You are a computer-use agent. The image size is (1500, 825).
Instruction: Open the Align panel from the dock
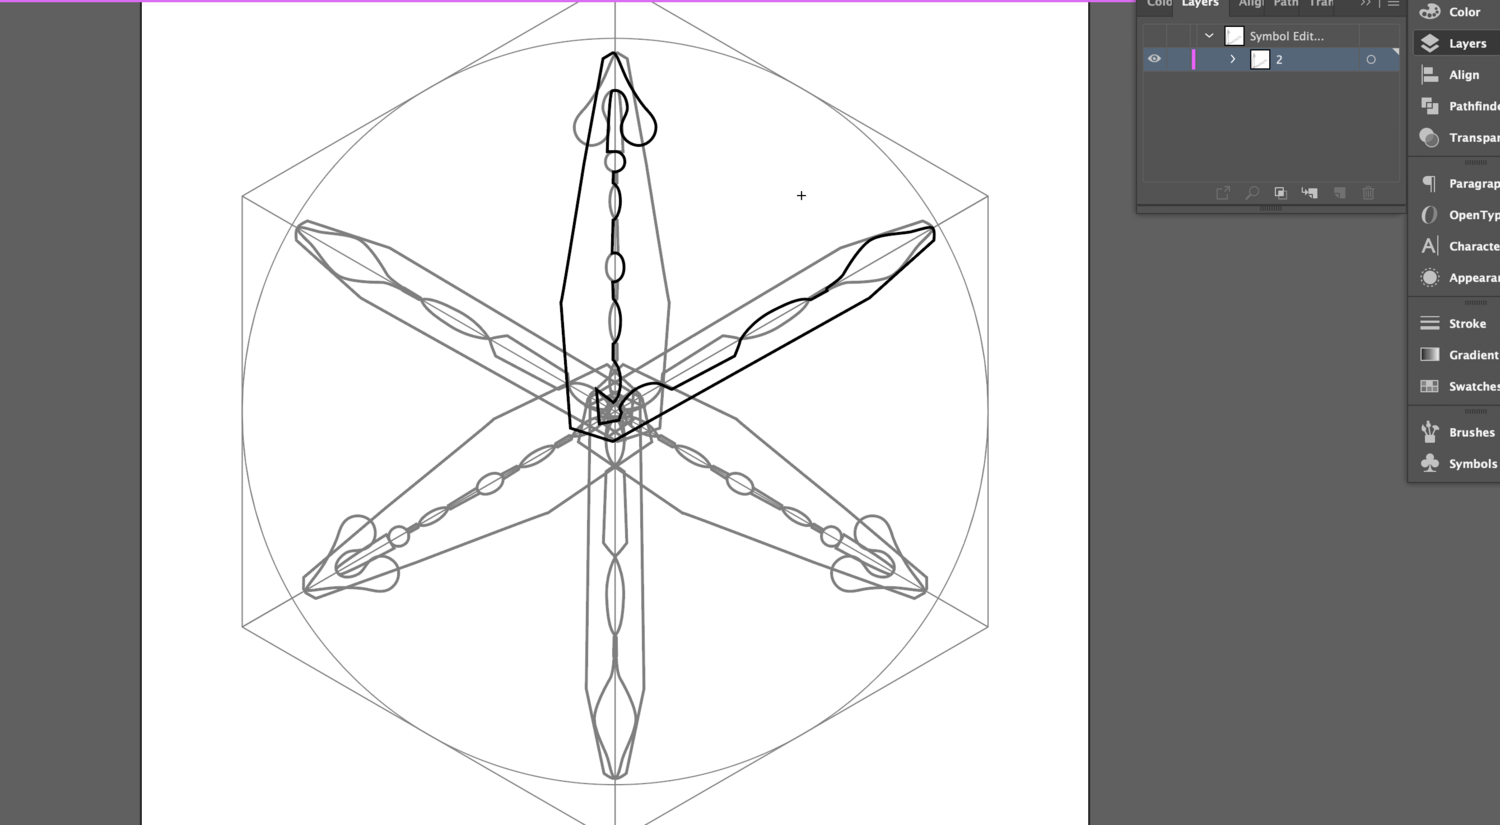pos(1456,75)
